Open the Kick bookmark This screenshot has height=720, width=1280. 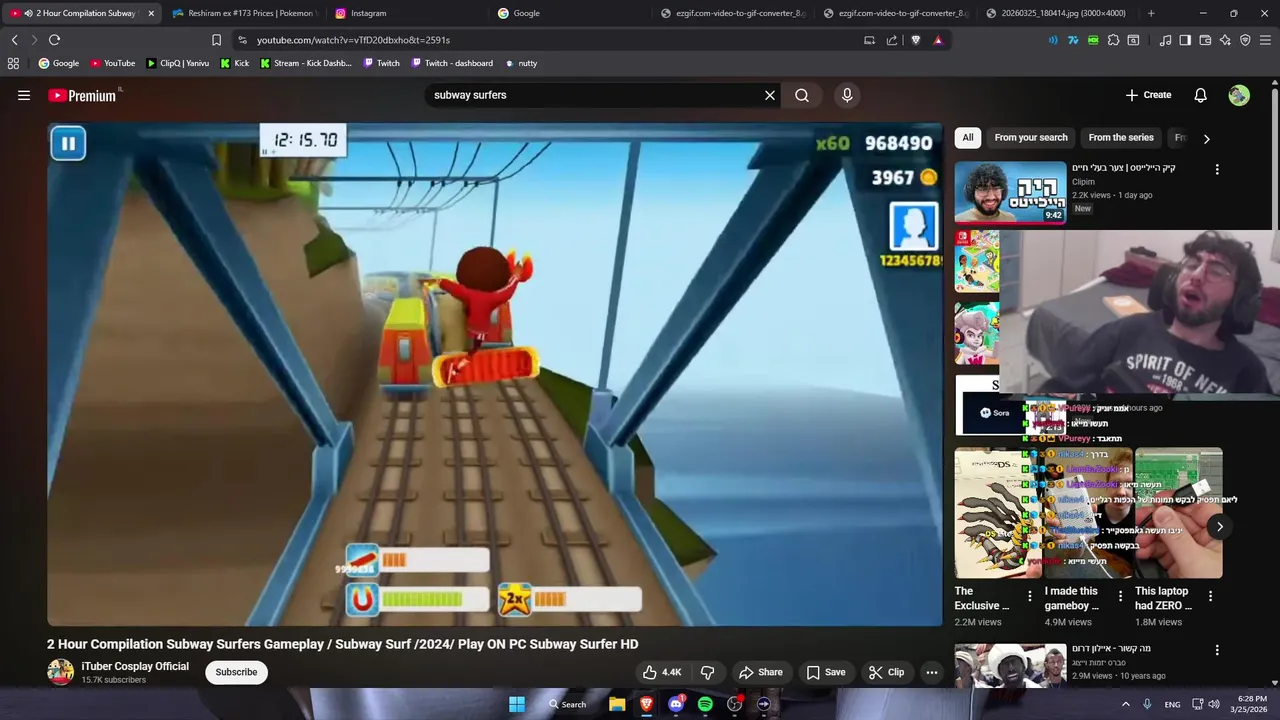tap(233, 63)
